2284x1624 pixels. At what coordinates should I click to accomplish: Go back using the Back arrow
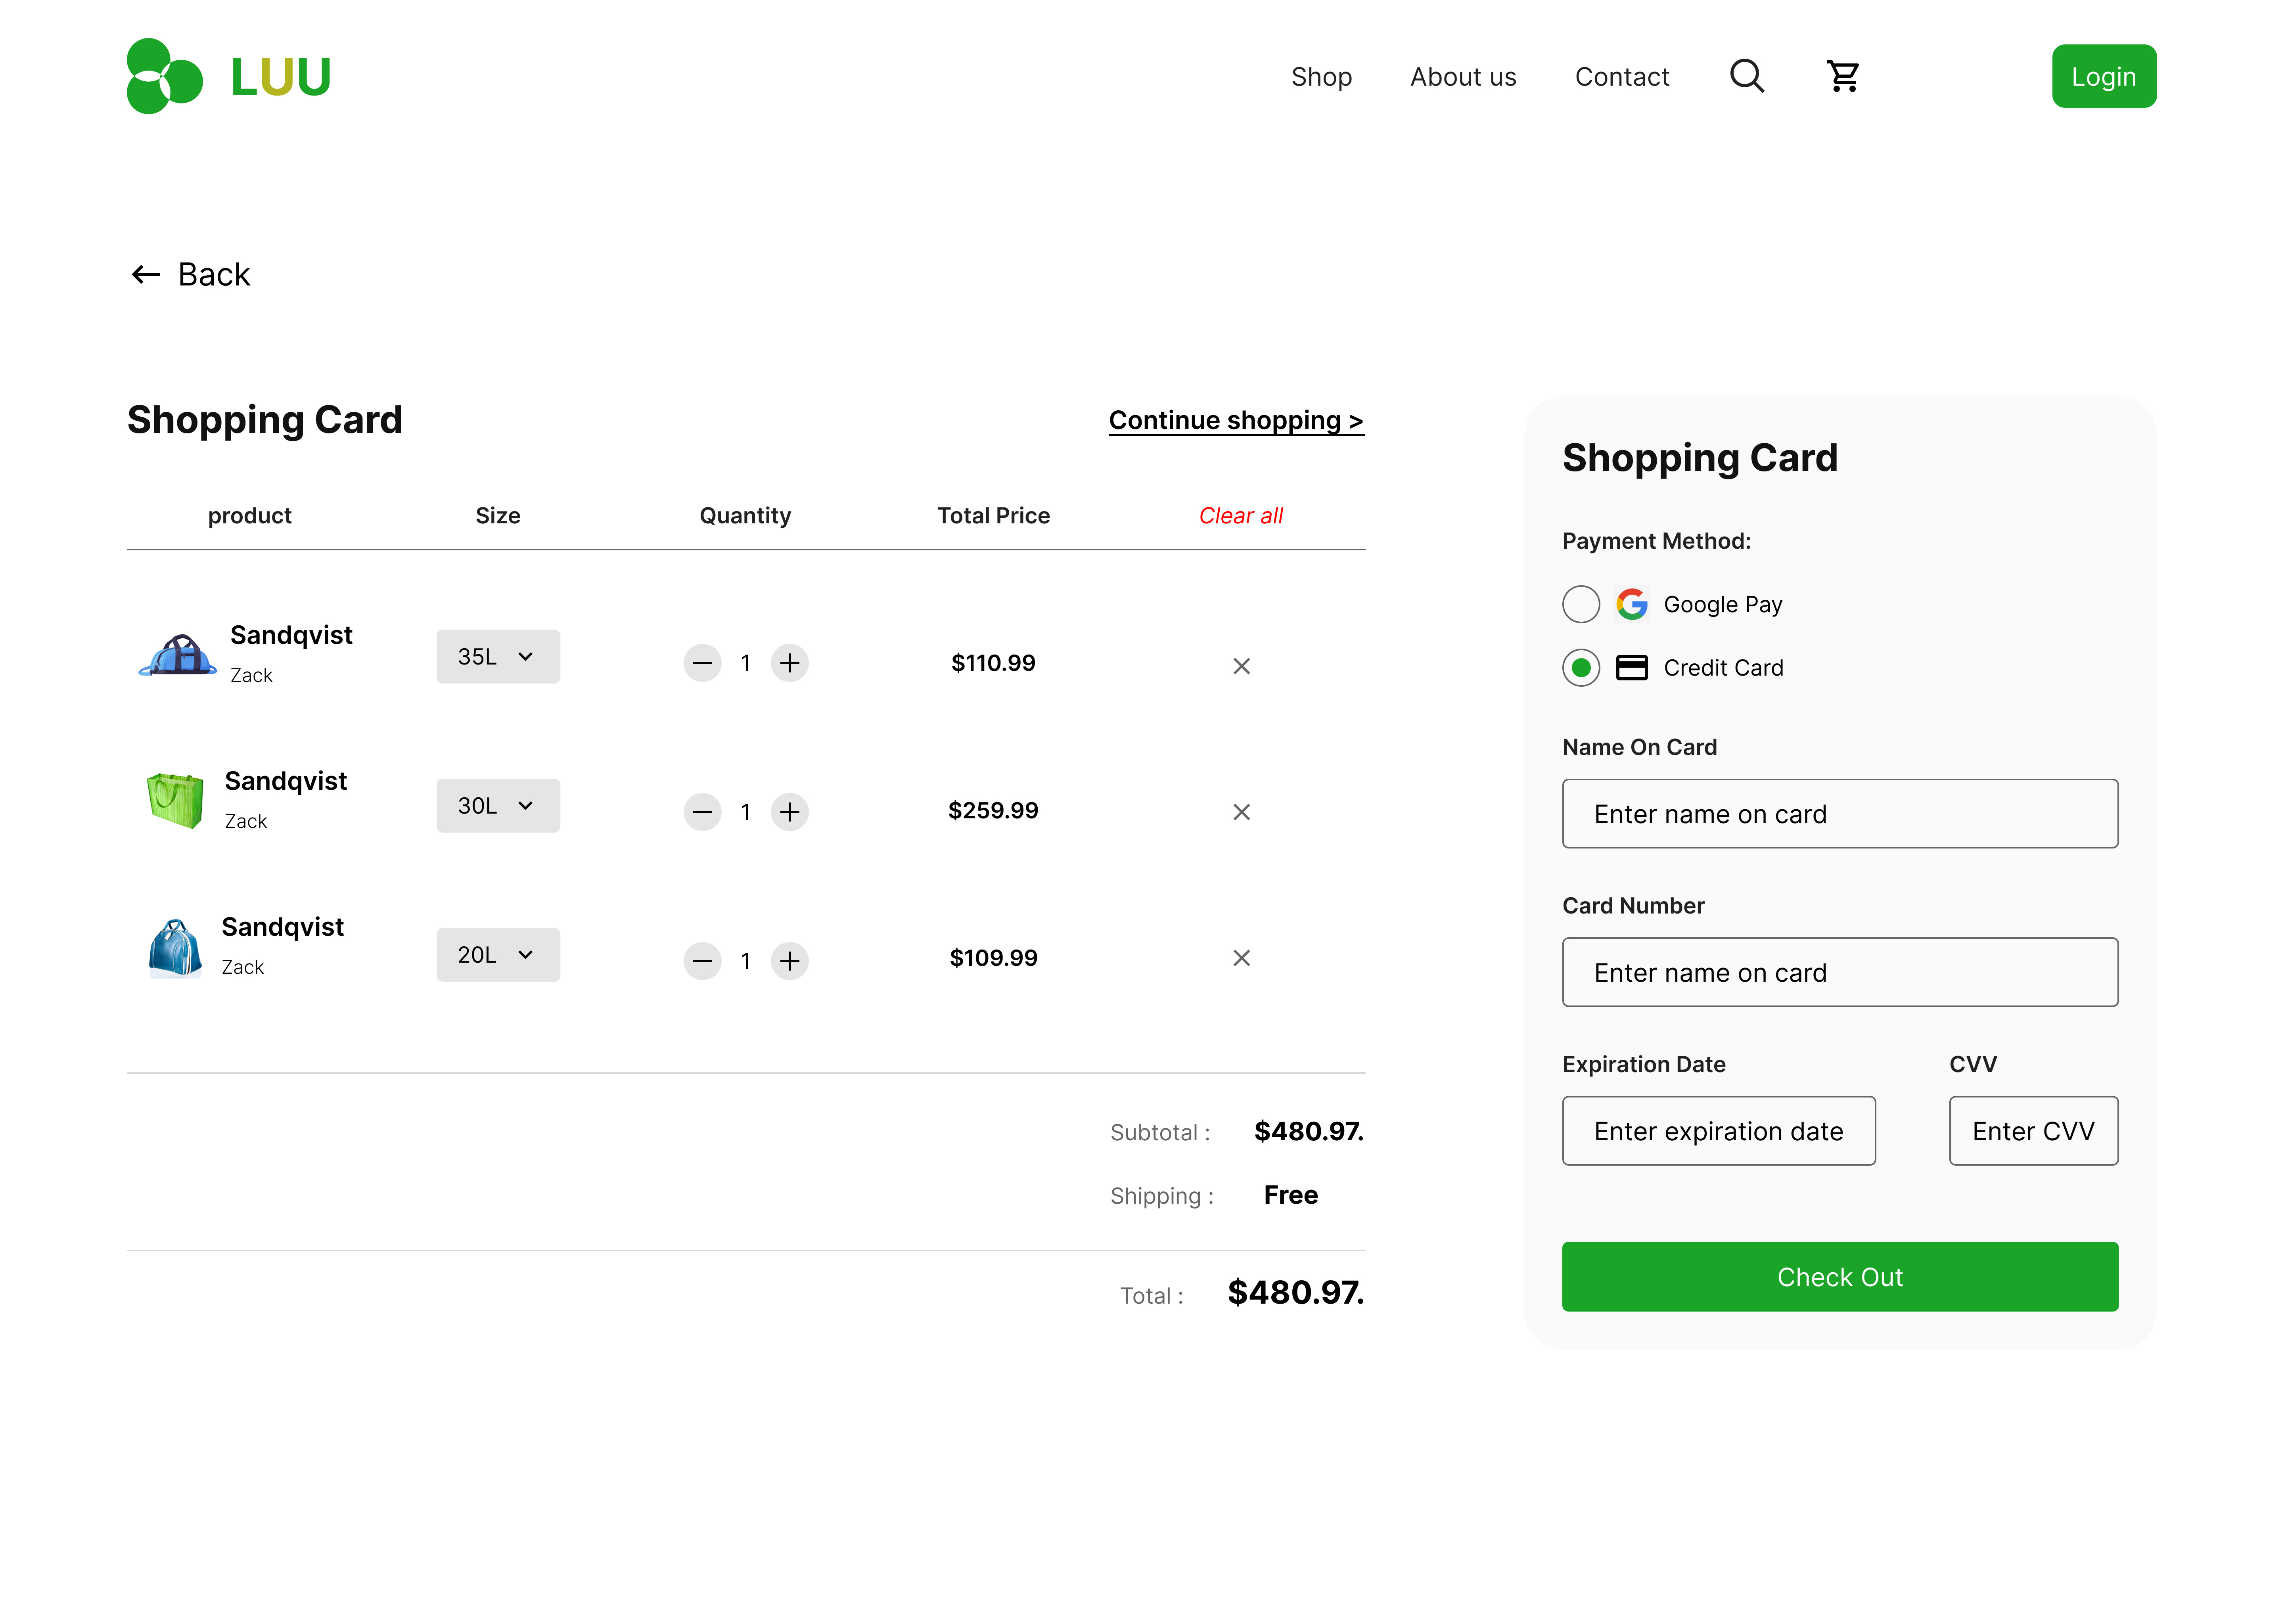pyautogui.click(x=190, y=274)
